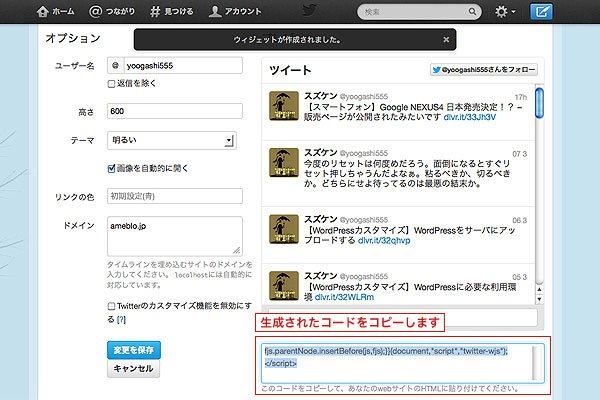Image resolution: width=600 pixels, height=400 pixels.
Task: Click the 高さ field showing 600
Action: (175, 111)
